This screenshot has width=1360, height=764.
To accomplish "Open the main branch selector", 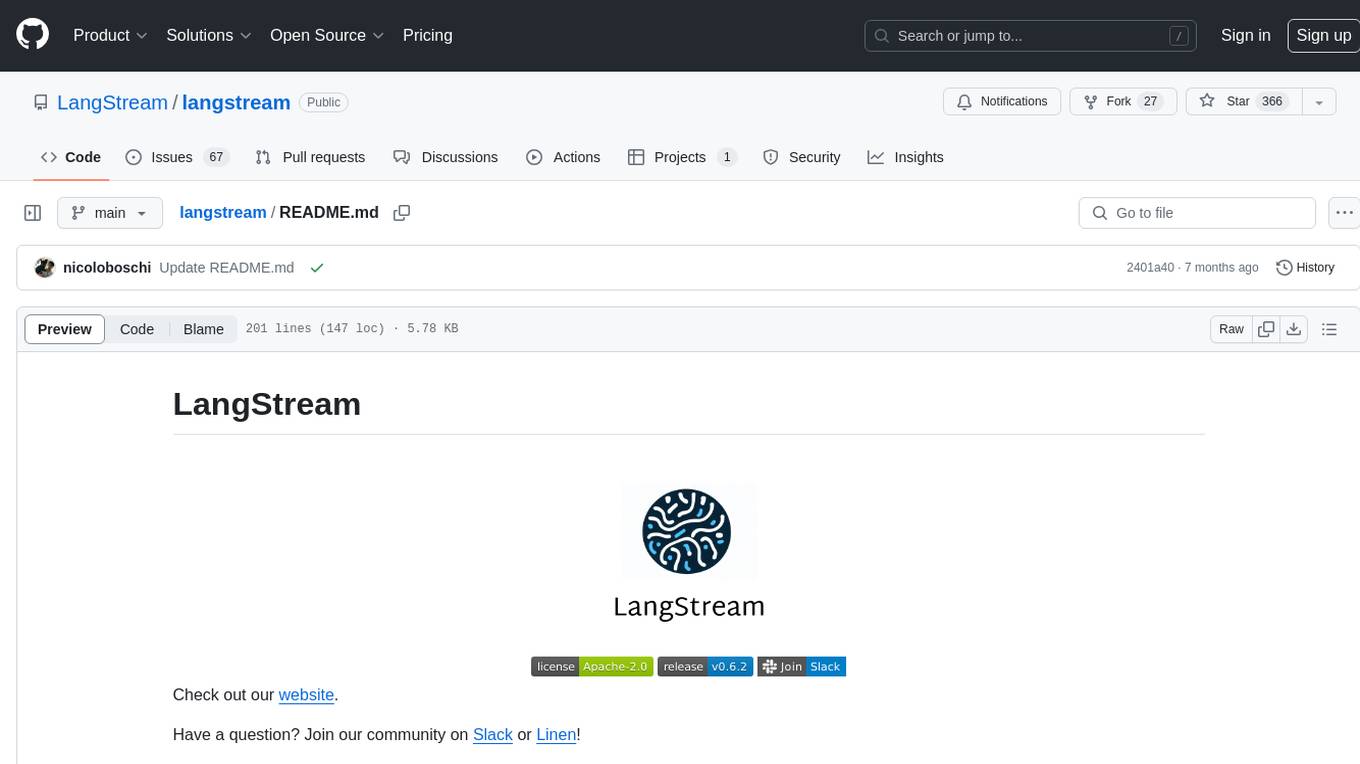I will 110,213.
